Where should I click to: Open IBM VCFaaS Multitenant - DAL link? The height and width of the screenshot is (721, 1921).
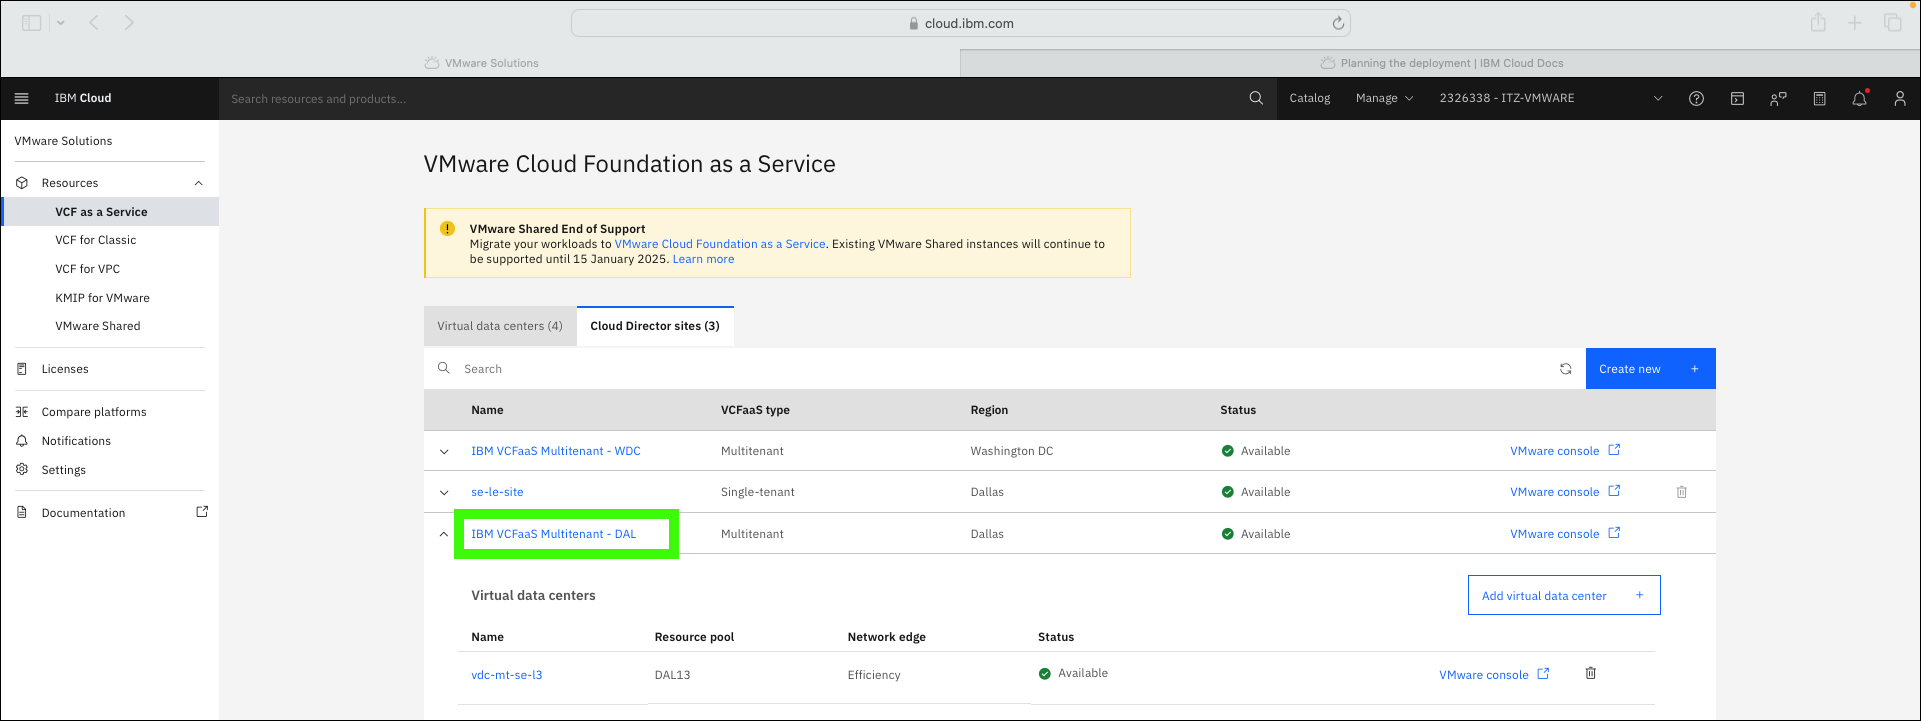554,534
